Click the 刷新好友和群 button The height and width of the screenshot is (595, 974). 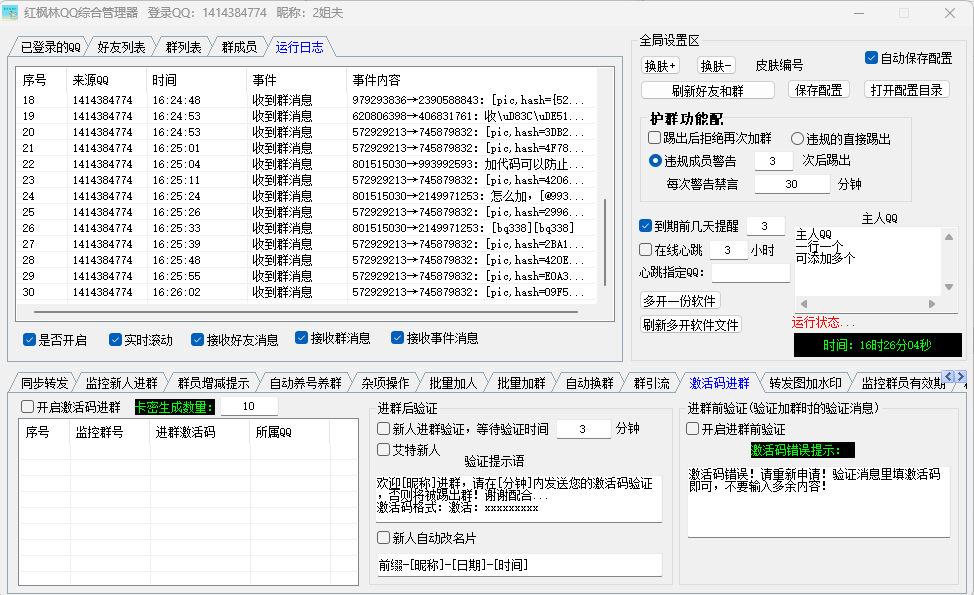(x=708, y=90)
